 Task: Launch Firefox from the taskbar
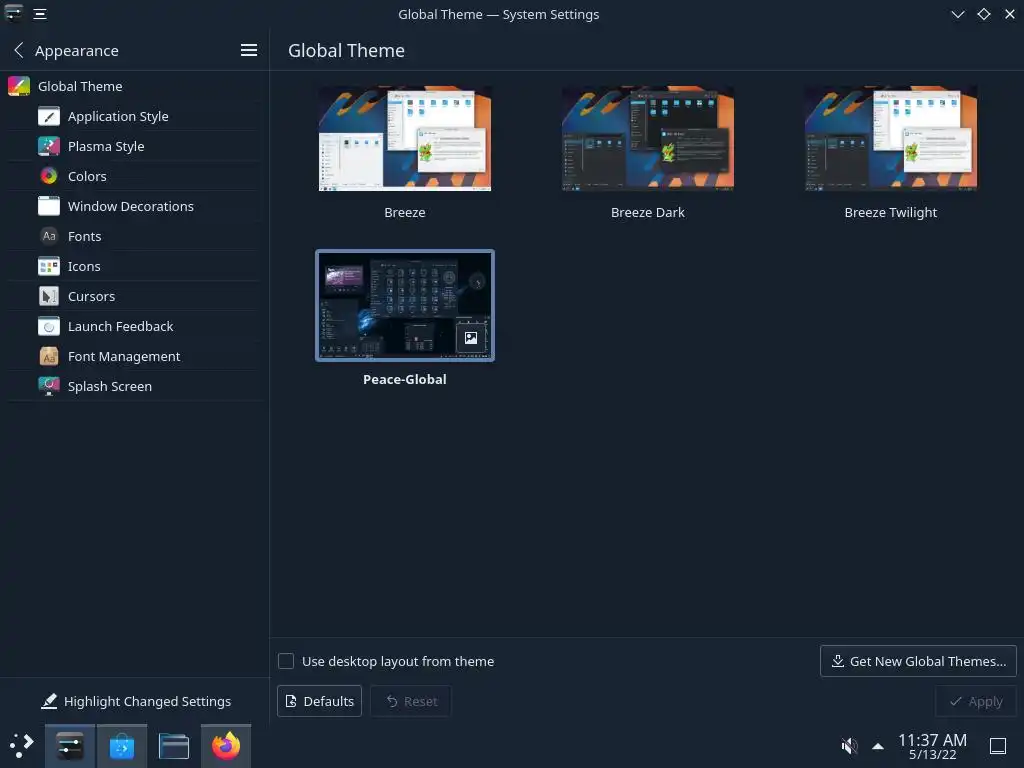[x=226, y=746]
